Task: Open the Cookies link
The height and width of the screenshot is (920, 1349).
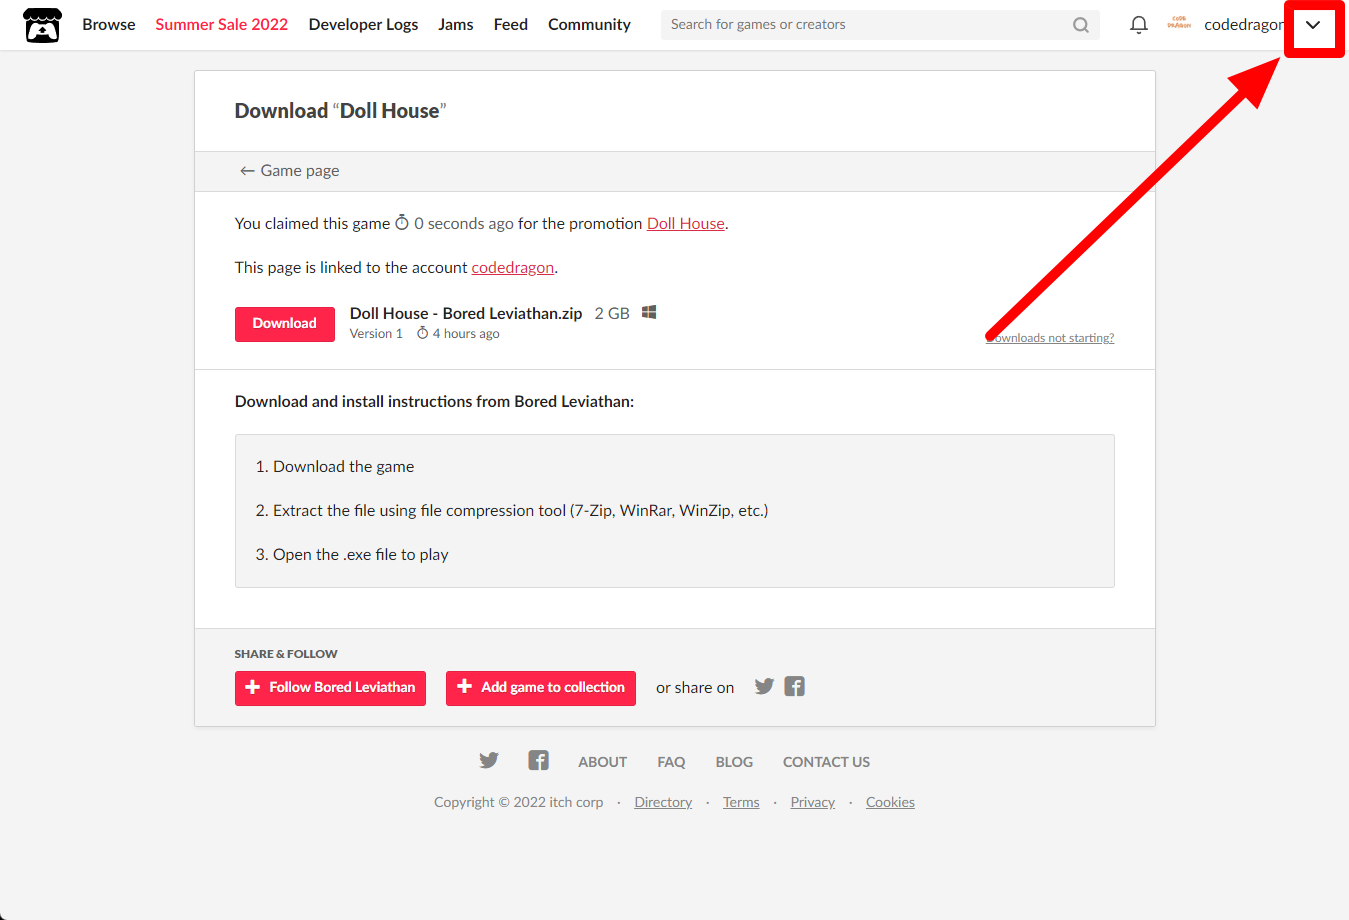Action: [x=890, y=802]
